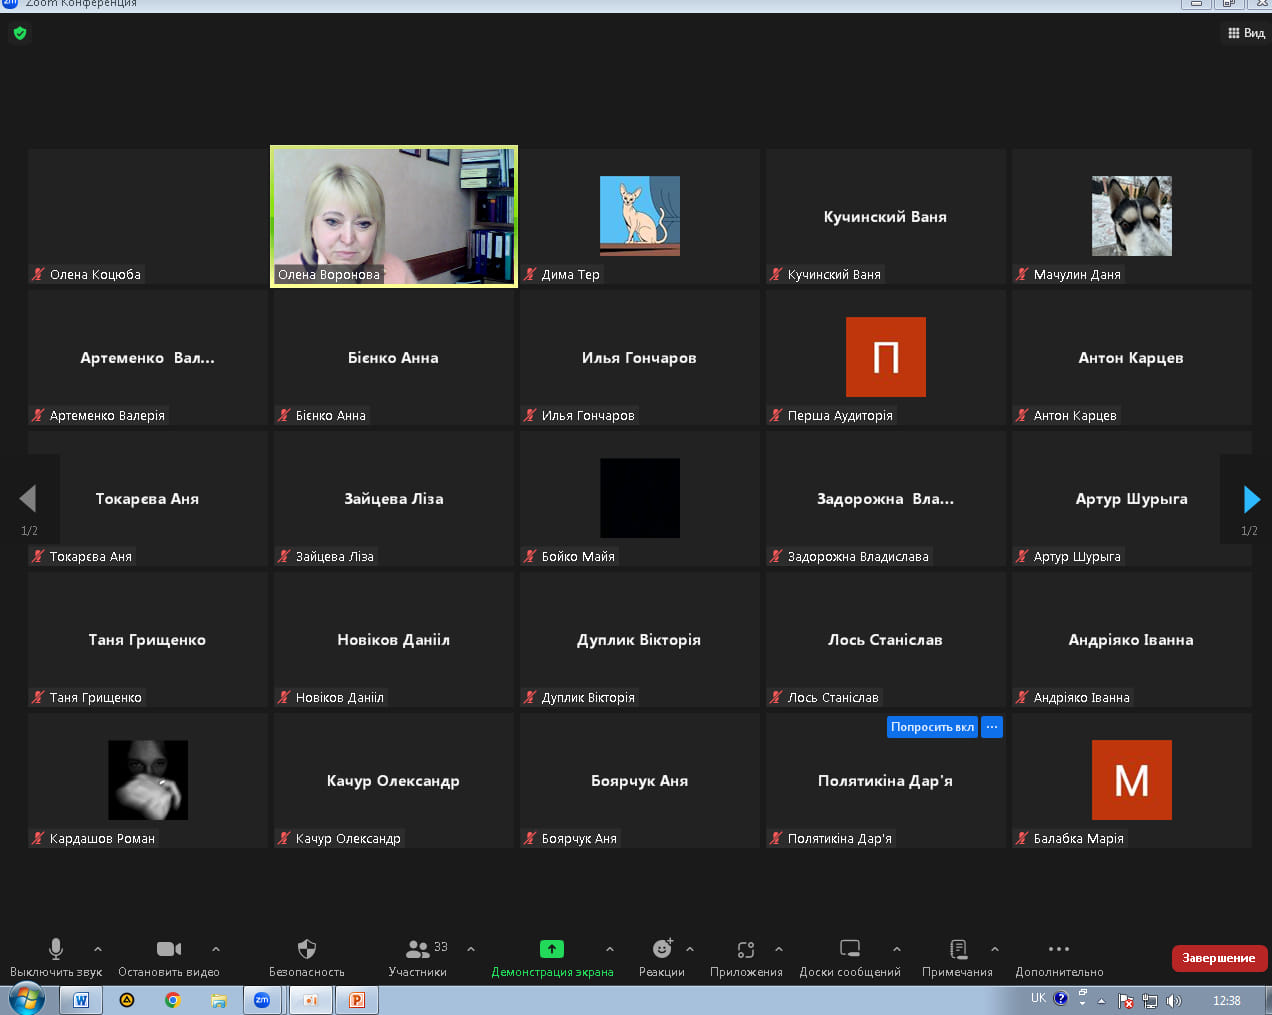Open the Security (Безопасность) shield icon
The image size is (1272, 1015).
pos(307,949)
